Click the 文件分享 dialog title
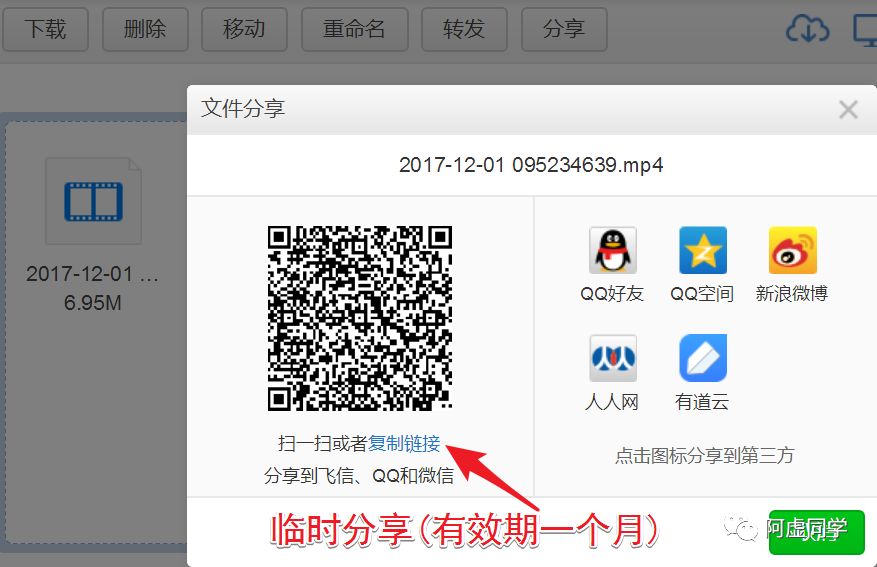 pos(243,108)
